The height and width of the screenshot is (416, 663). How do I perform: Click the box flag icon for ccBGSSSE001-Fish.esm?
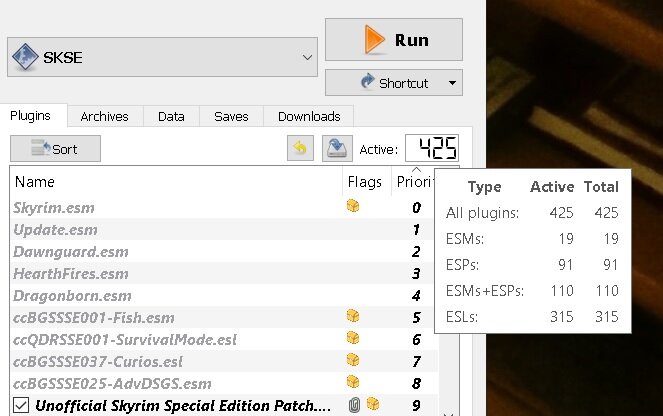point(353,315)
